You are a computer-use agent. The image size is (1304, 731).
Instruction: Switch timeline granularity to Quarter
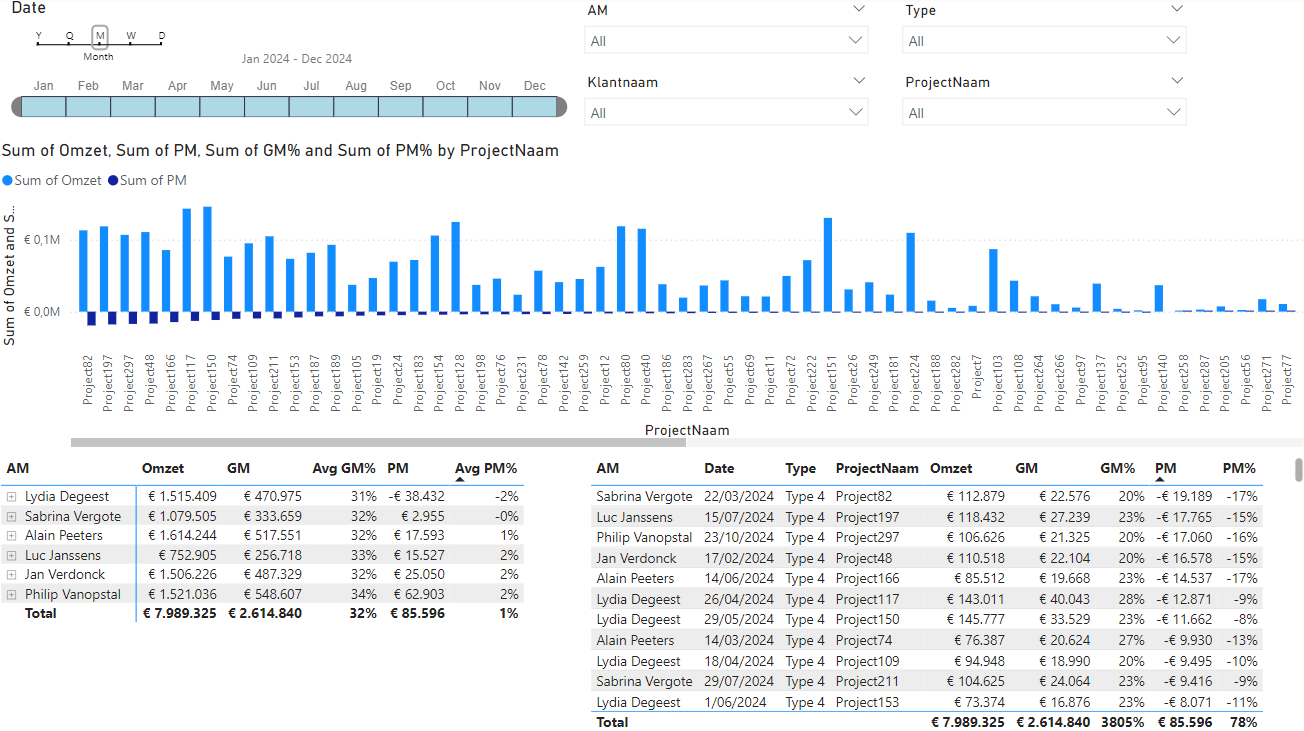69,37
